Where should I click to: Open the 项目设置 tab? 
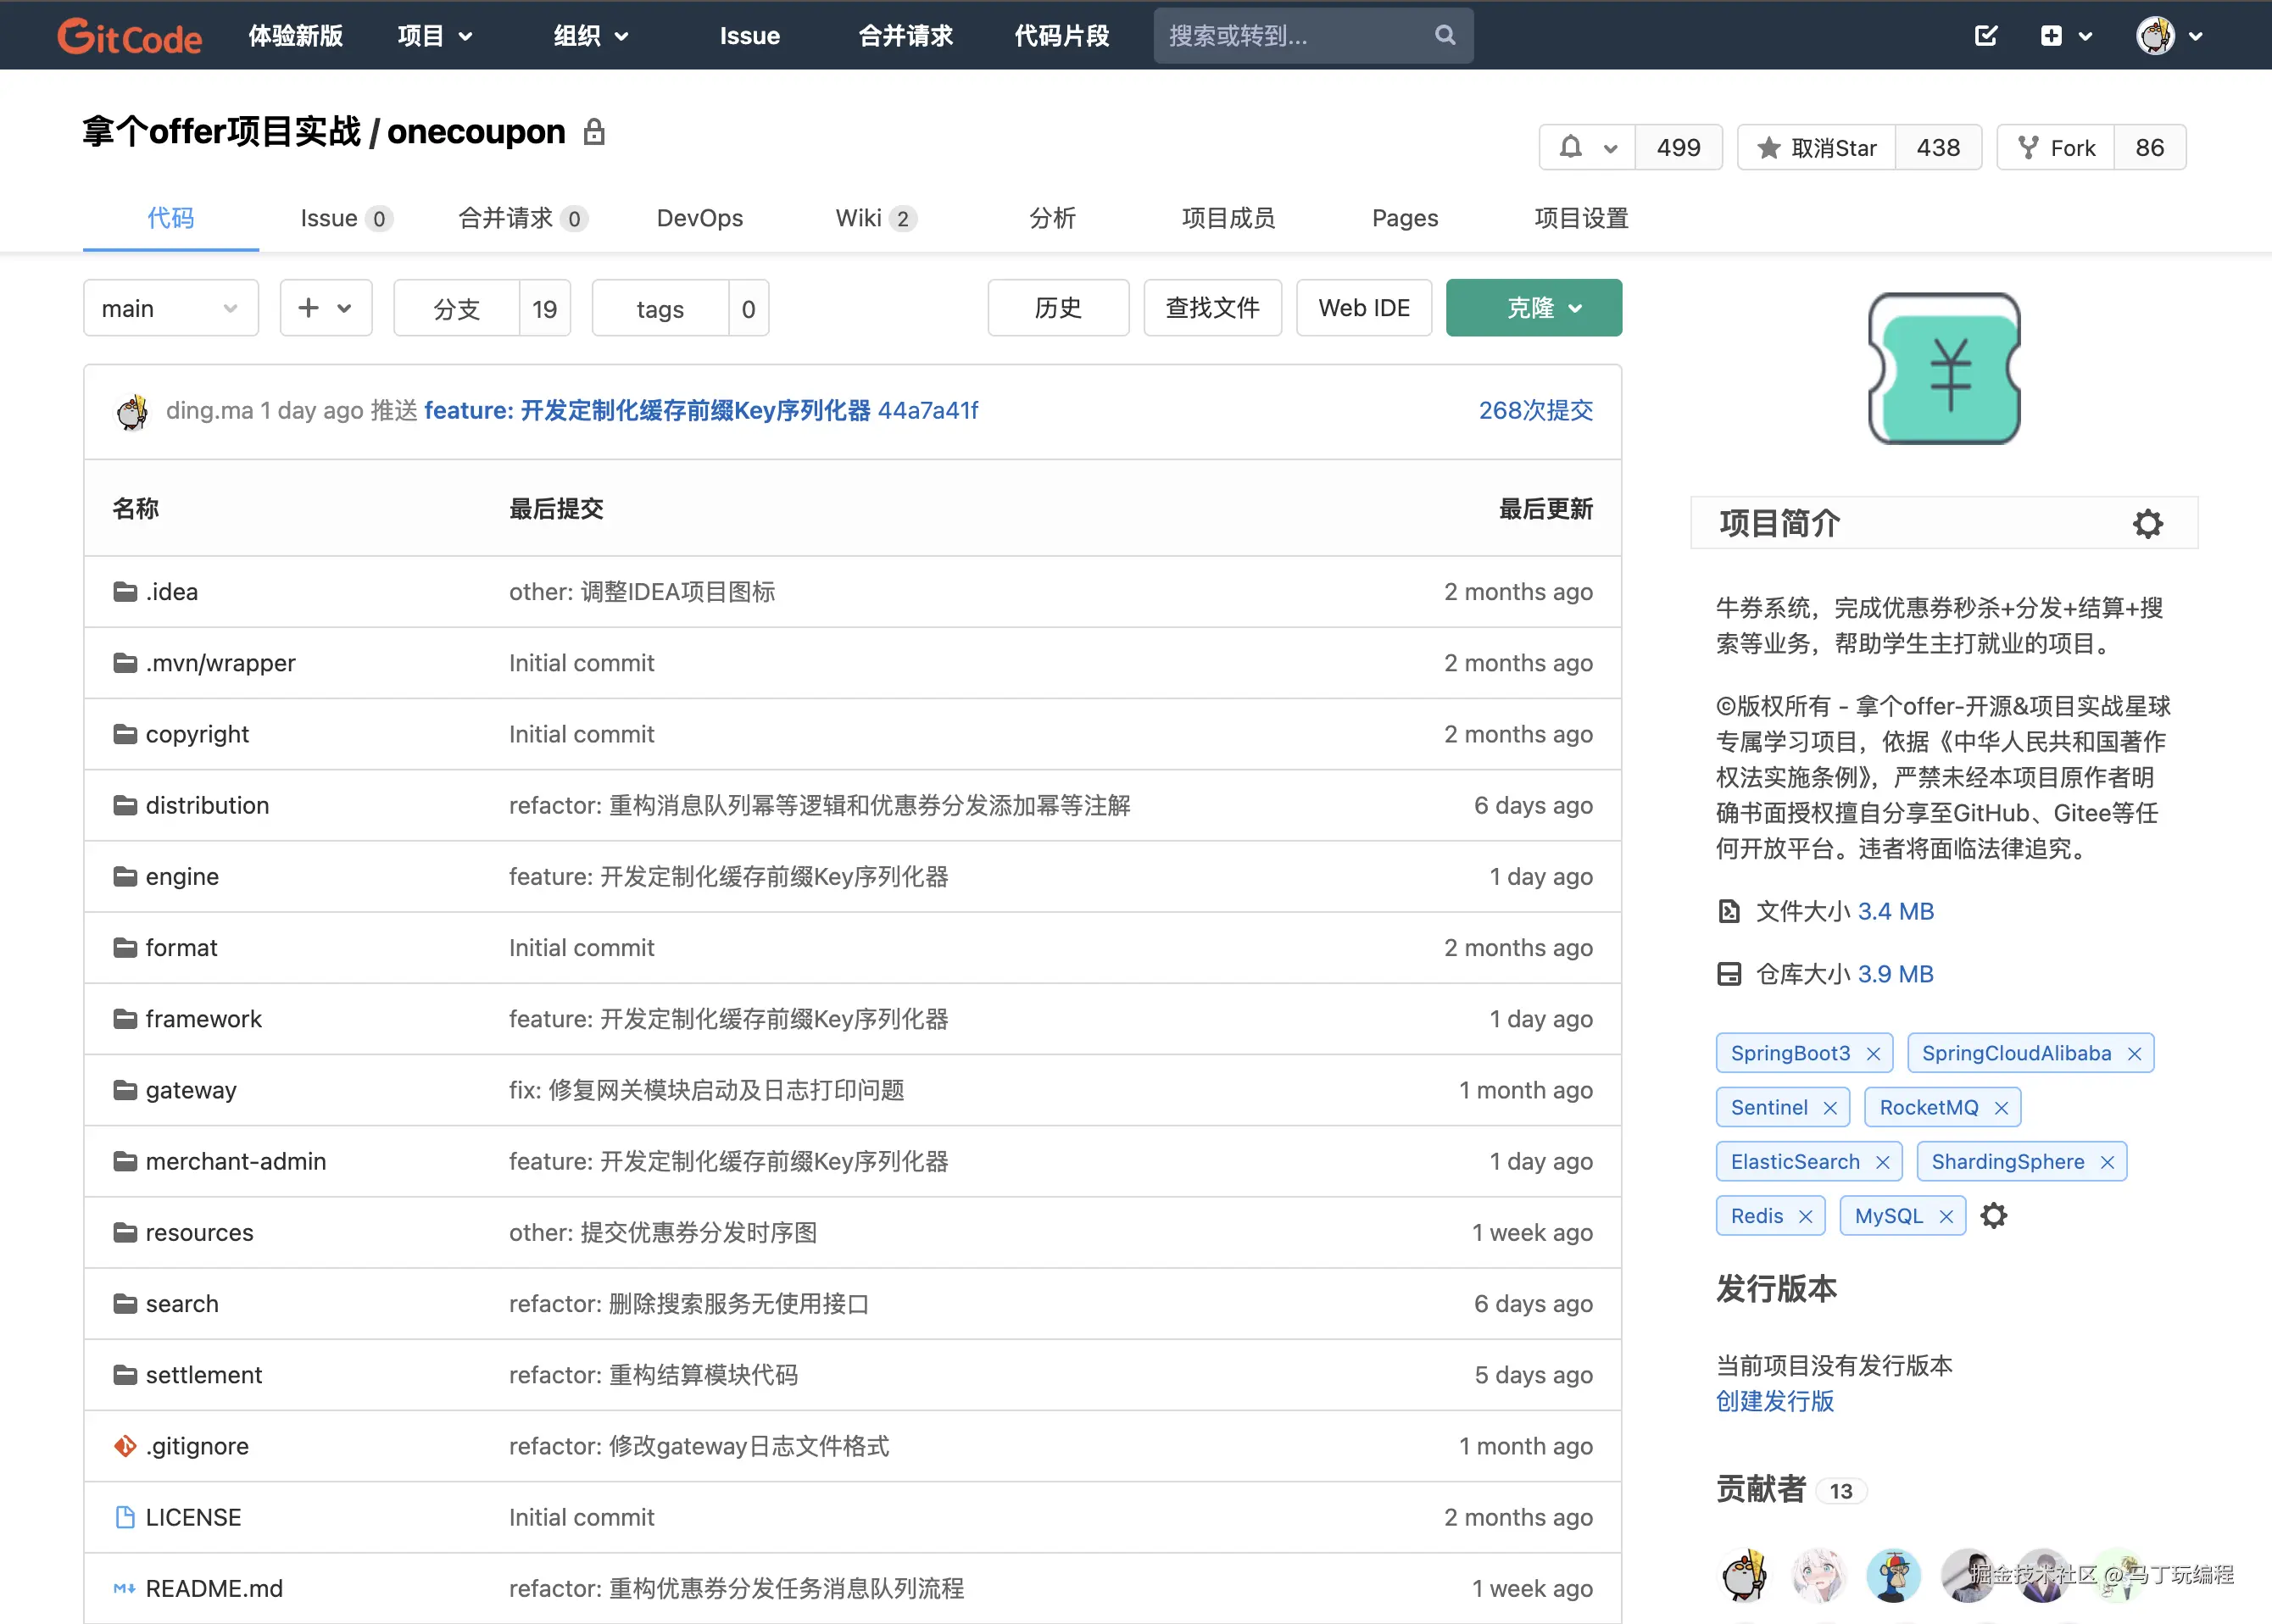[1580, 218]
